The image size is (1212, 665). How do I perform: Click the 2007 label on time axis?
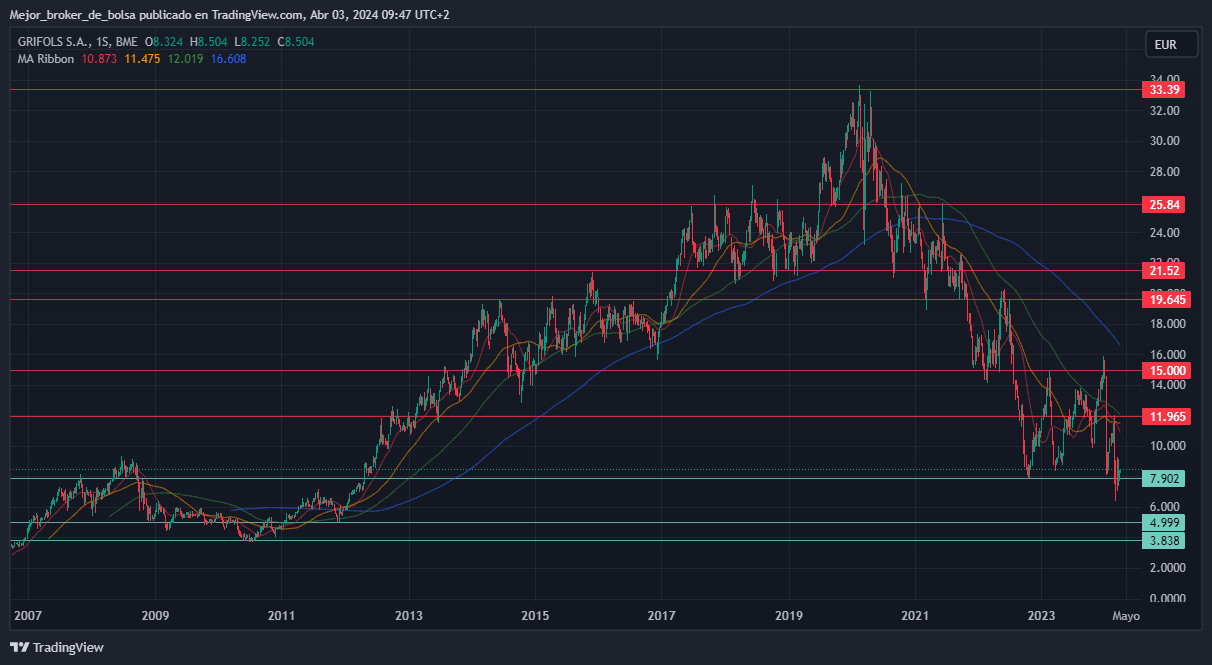(x=27, y=616)
